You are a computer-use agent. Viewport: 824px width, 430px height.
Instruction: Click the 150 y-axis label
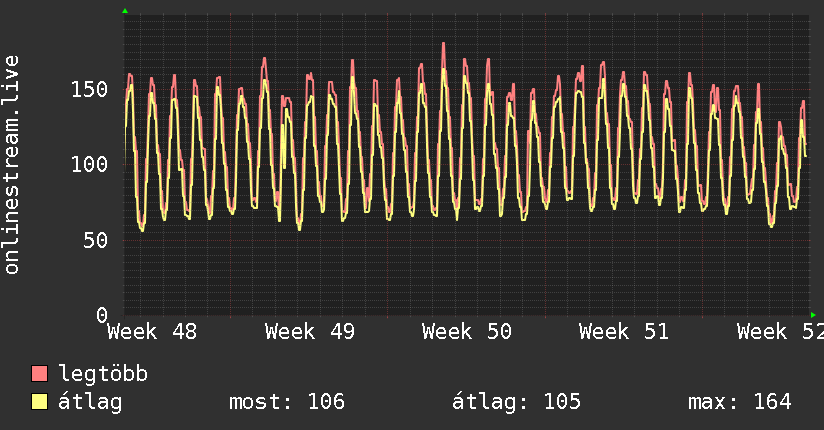[89, 89]
